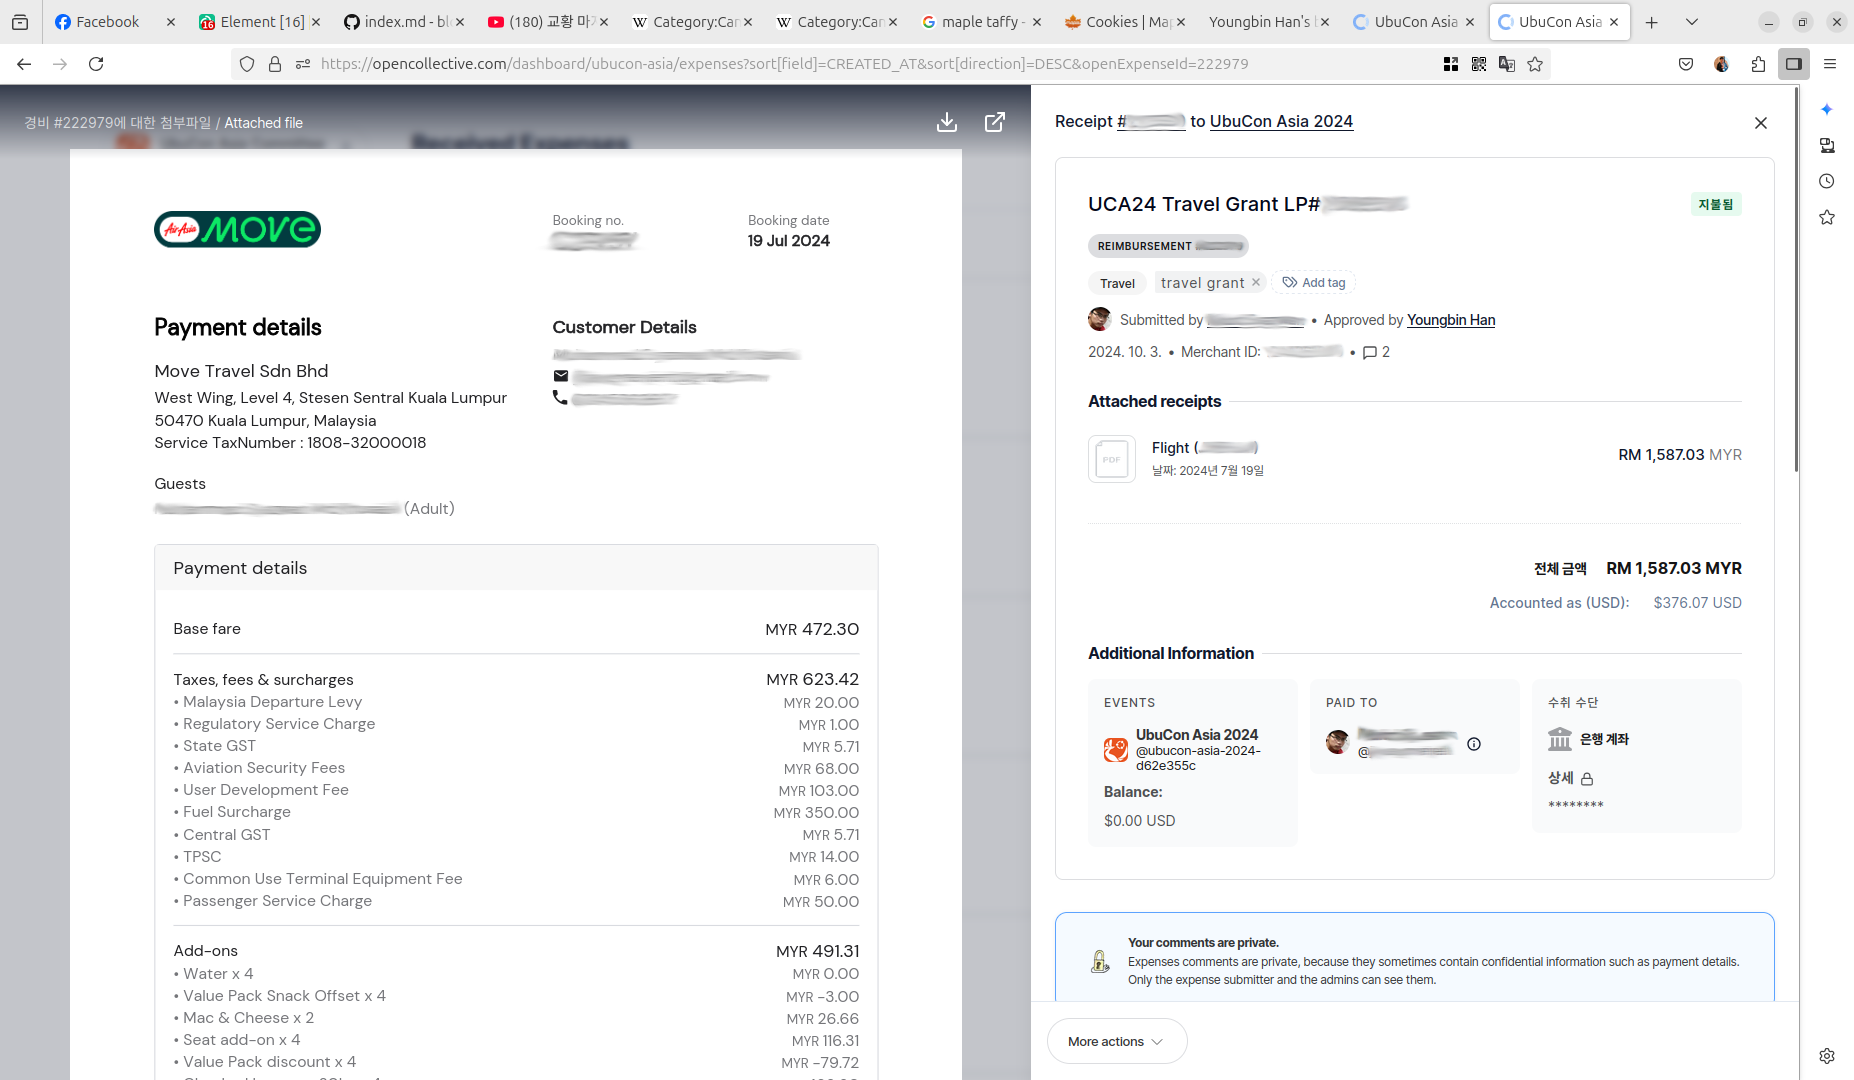This screenshot has height=1080, width=1854.
Task: Reveal bank account details lock icon
Action: click(1587, 779)
